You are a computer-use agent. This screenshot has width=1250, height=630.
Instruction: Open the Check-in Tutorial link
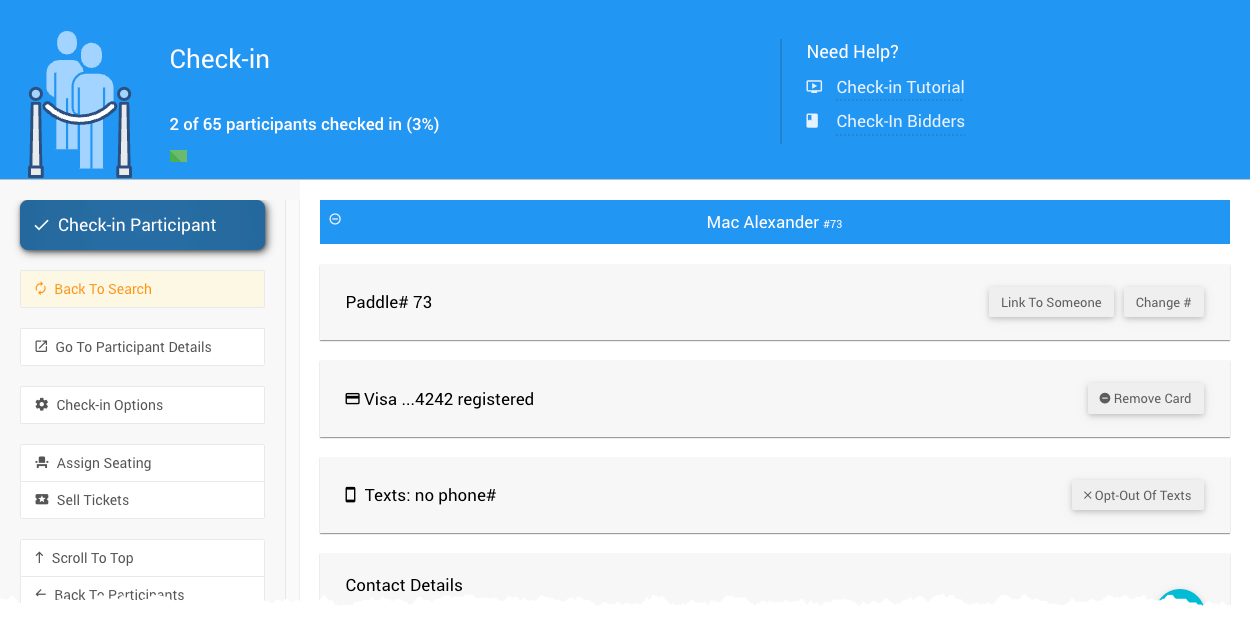900,87
